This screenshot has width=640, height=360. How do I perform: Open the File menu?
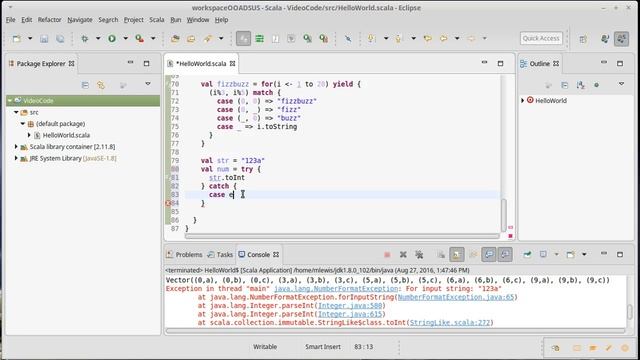coord(11,20)
